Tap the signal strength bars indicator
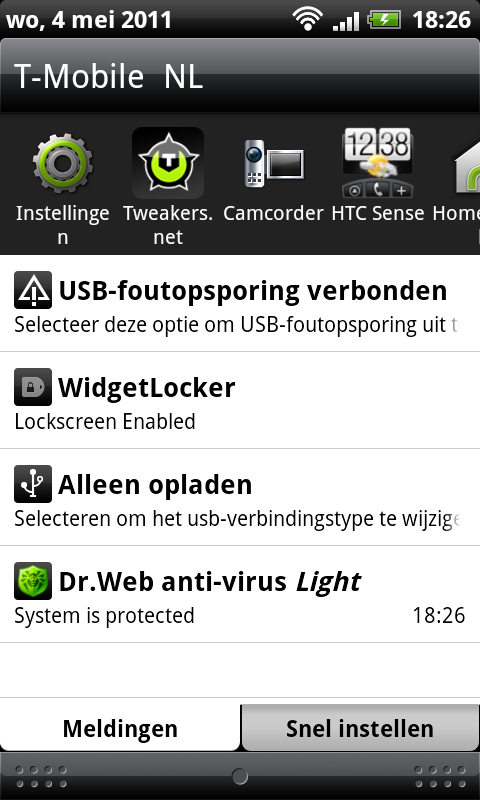Image resolution: width=480 pixels, height=800 pixels. click(x=345, y=21)
